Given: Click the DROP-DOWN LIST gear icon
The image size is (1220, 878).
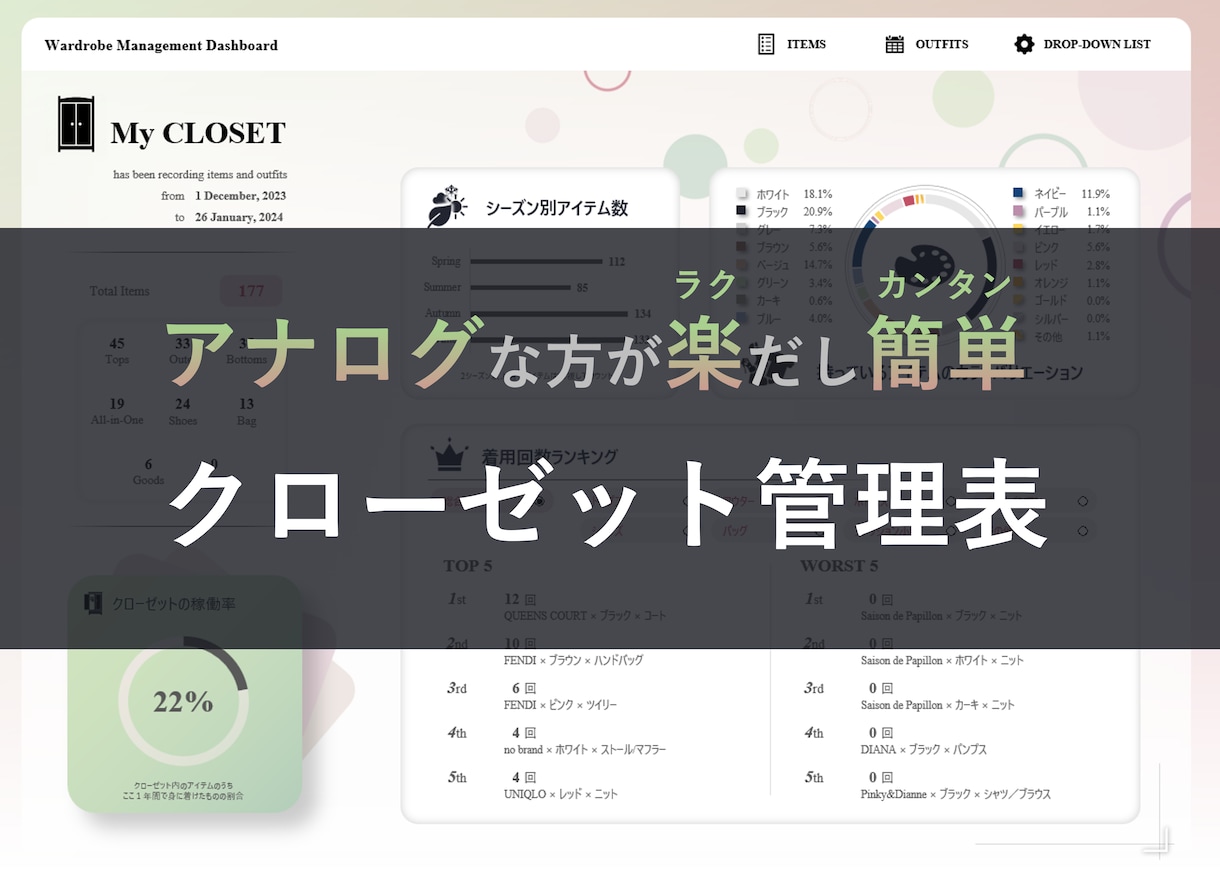Looking at the screenshot, I should 1024,44.
